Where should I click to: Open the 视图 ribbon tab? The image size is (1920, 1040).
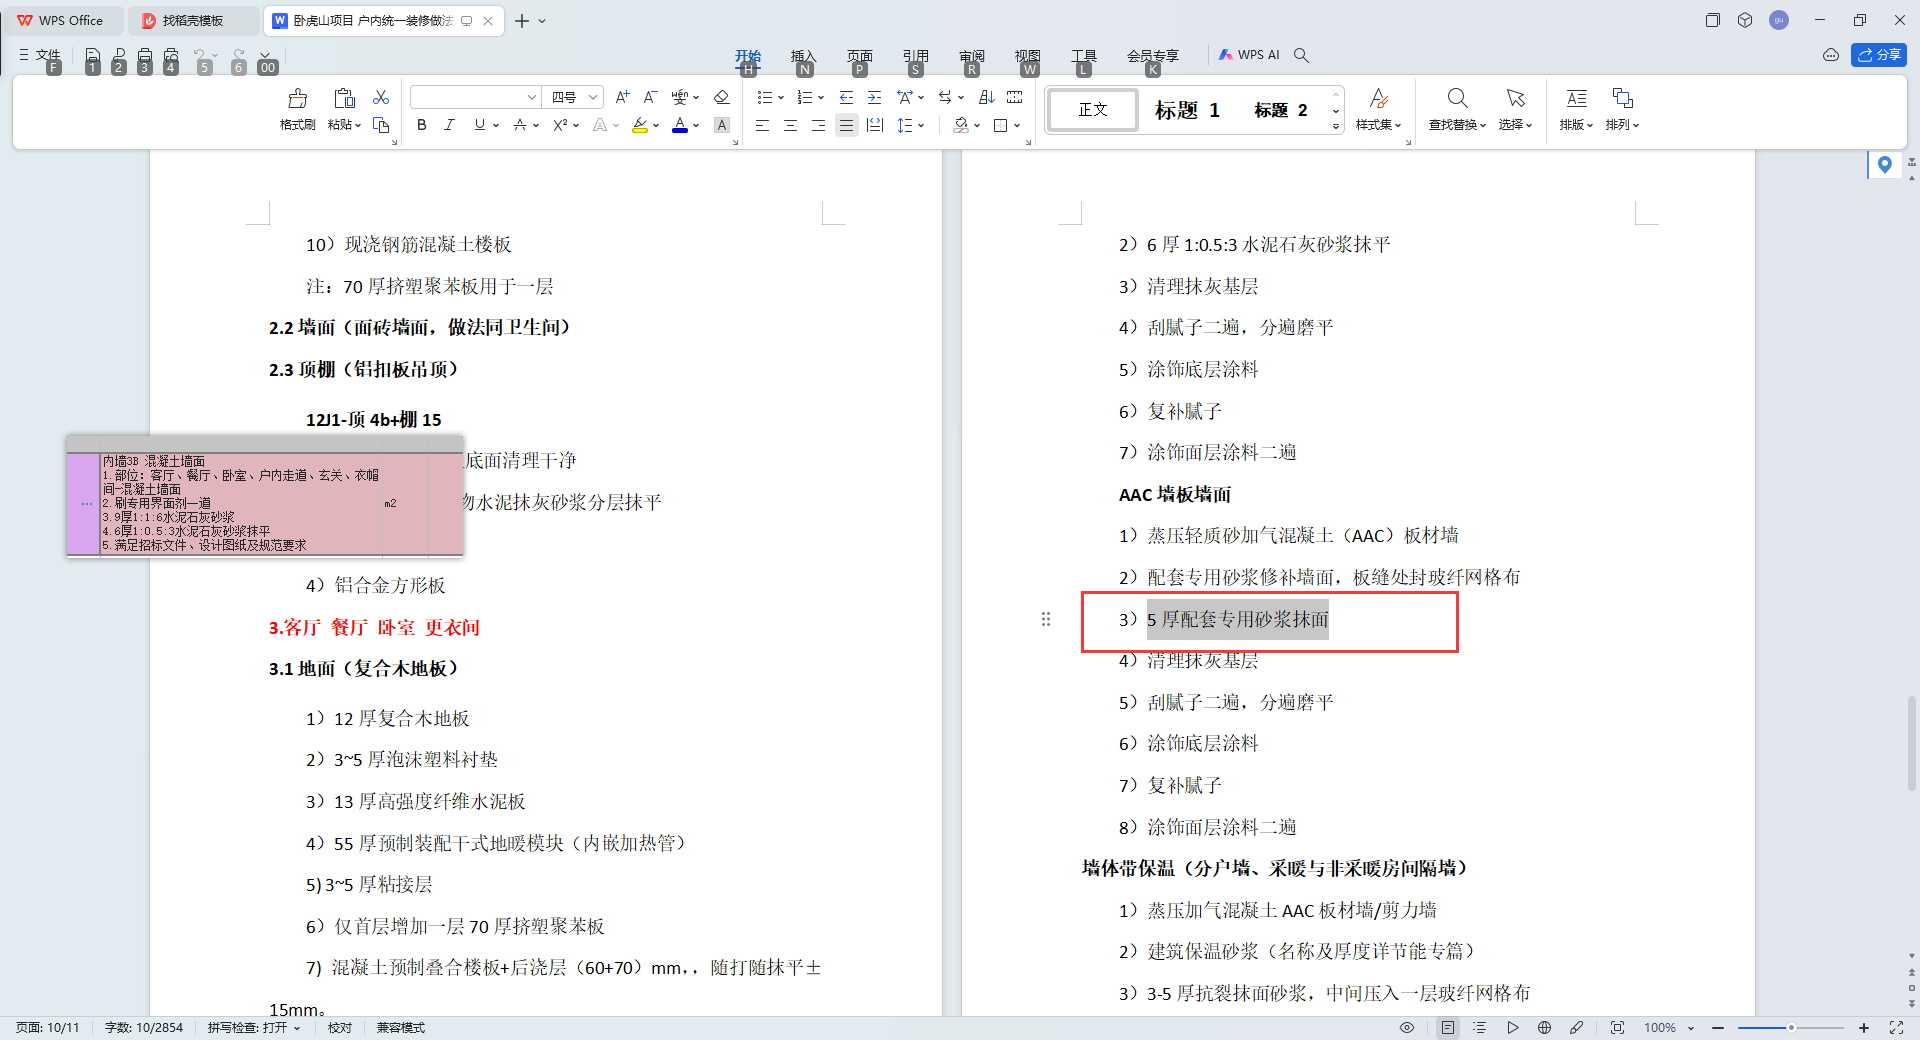point(1028,56)
